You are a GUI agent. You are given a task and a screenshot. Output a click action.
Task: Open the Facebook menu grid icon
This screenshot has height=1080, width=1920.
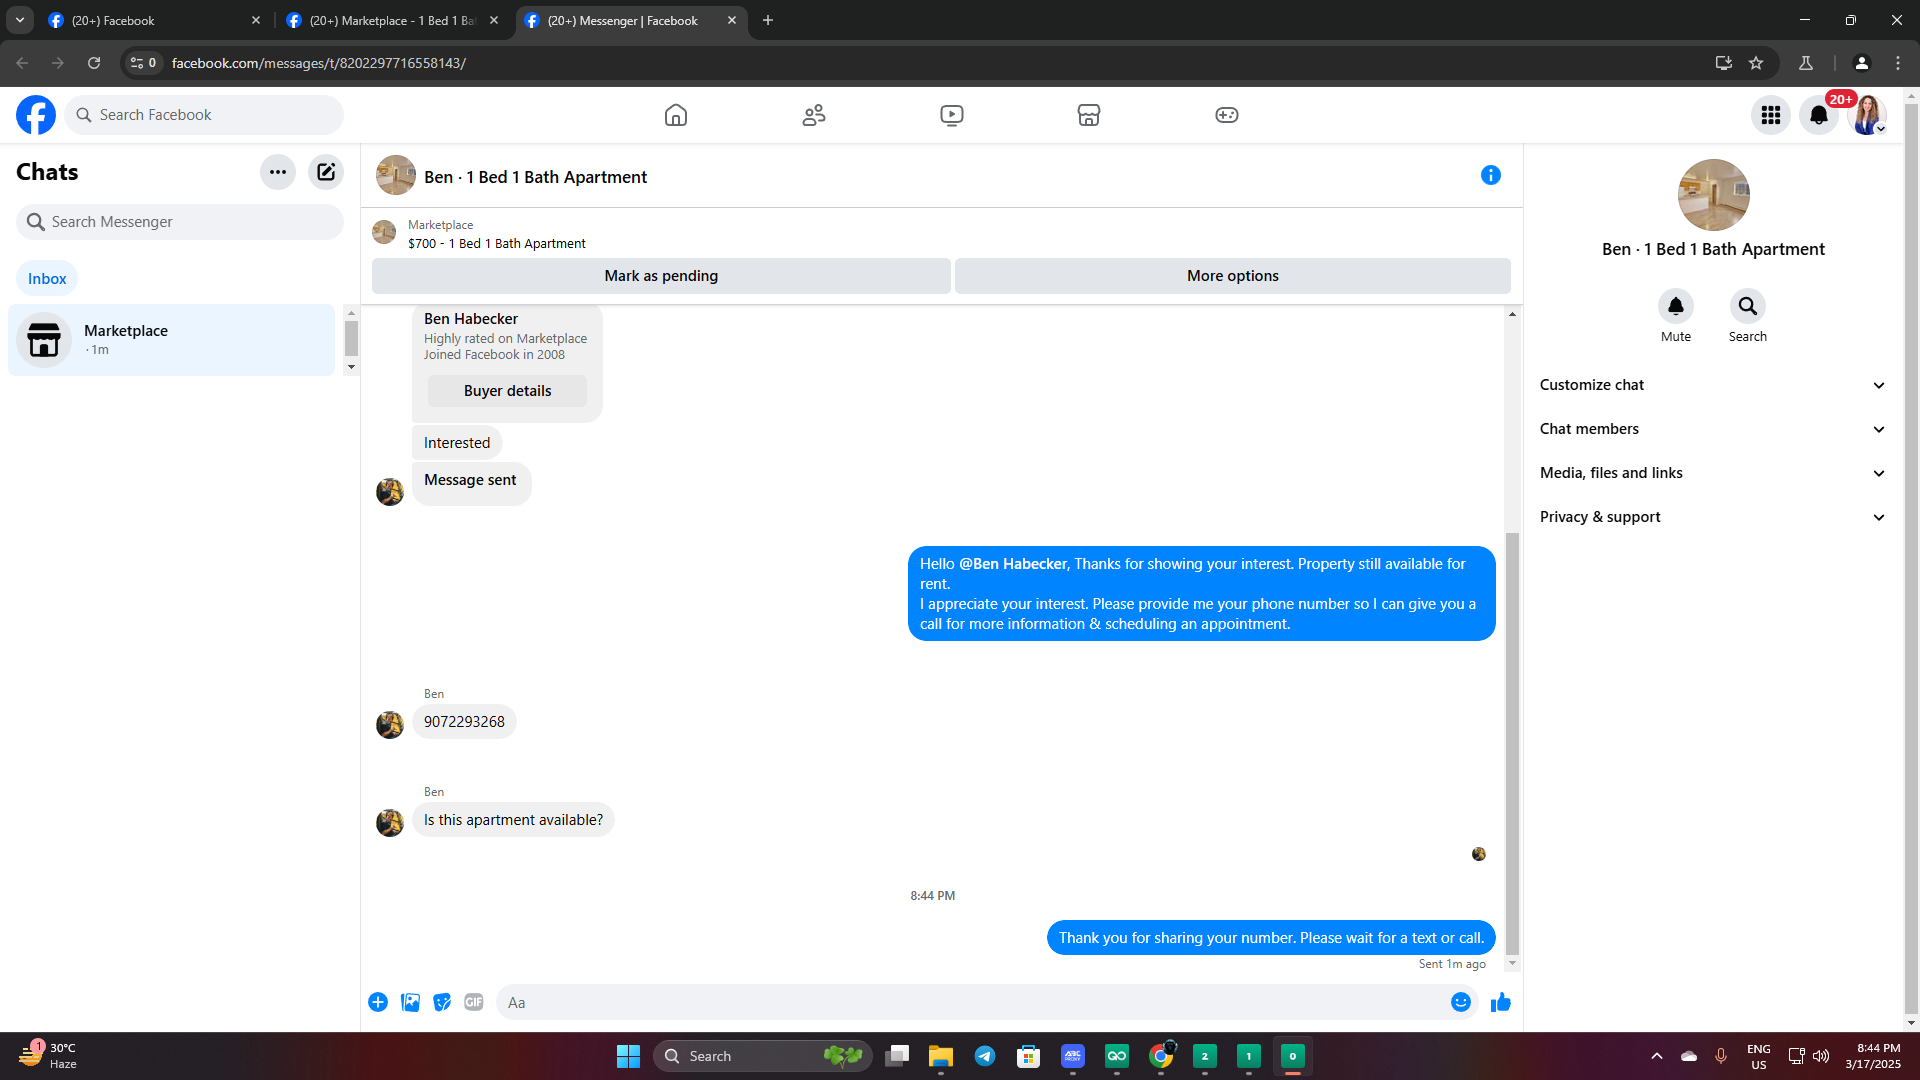(x=1771, y=115)
